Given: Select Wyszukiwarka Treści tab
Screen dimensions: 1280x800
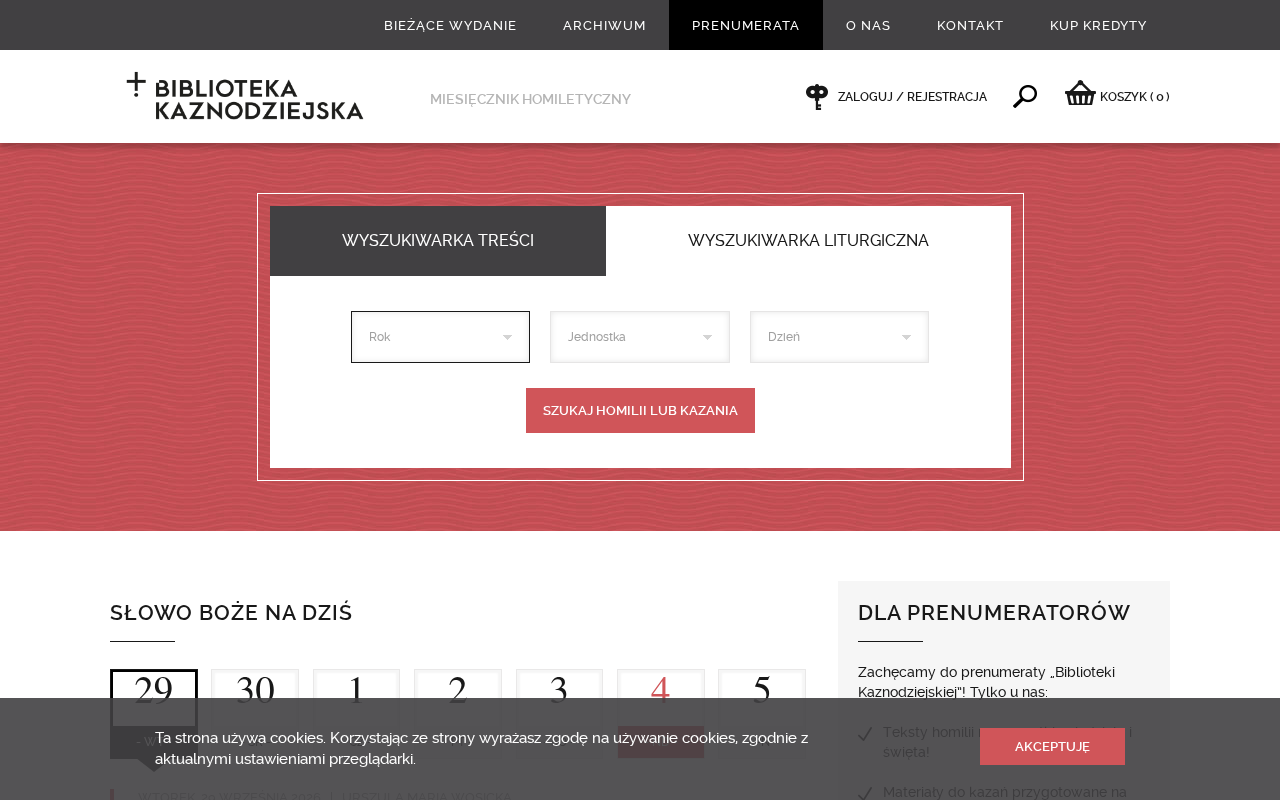Looking at the screenshot, I should tap(438, 241).
